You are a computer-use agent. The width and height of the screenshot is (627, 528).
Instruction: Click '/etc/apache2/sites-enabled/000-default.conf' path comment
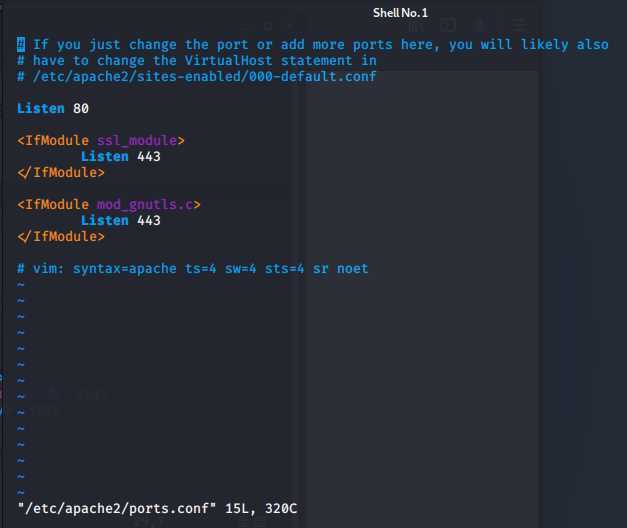[x=205, y=76]
